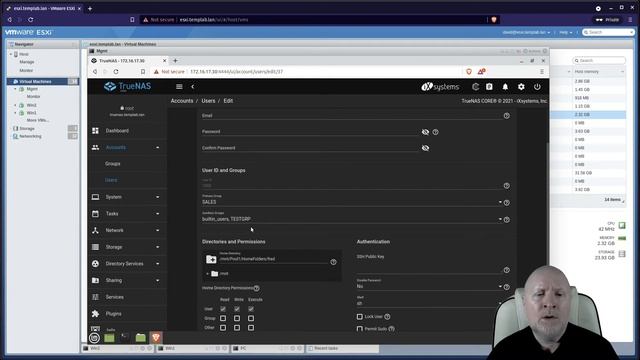The height and width of the screenshot is (360, 640).
Task: Open the TrueNAS notifications bell
Action: coord(505,87)
